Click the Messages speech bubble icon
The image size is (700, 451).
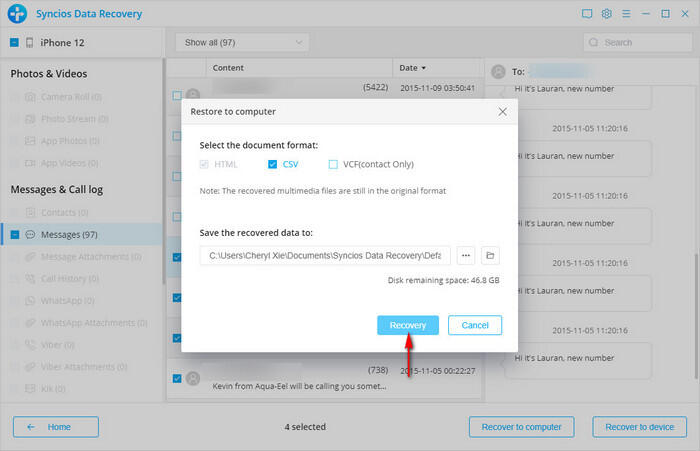coord(31,234)
